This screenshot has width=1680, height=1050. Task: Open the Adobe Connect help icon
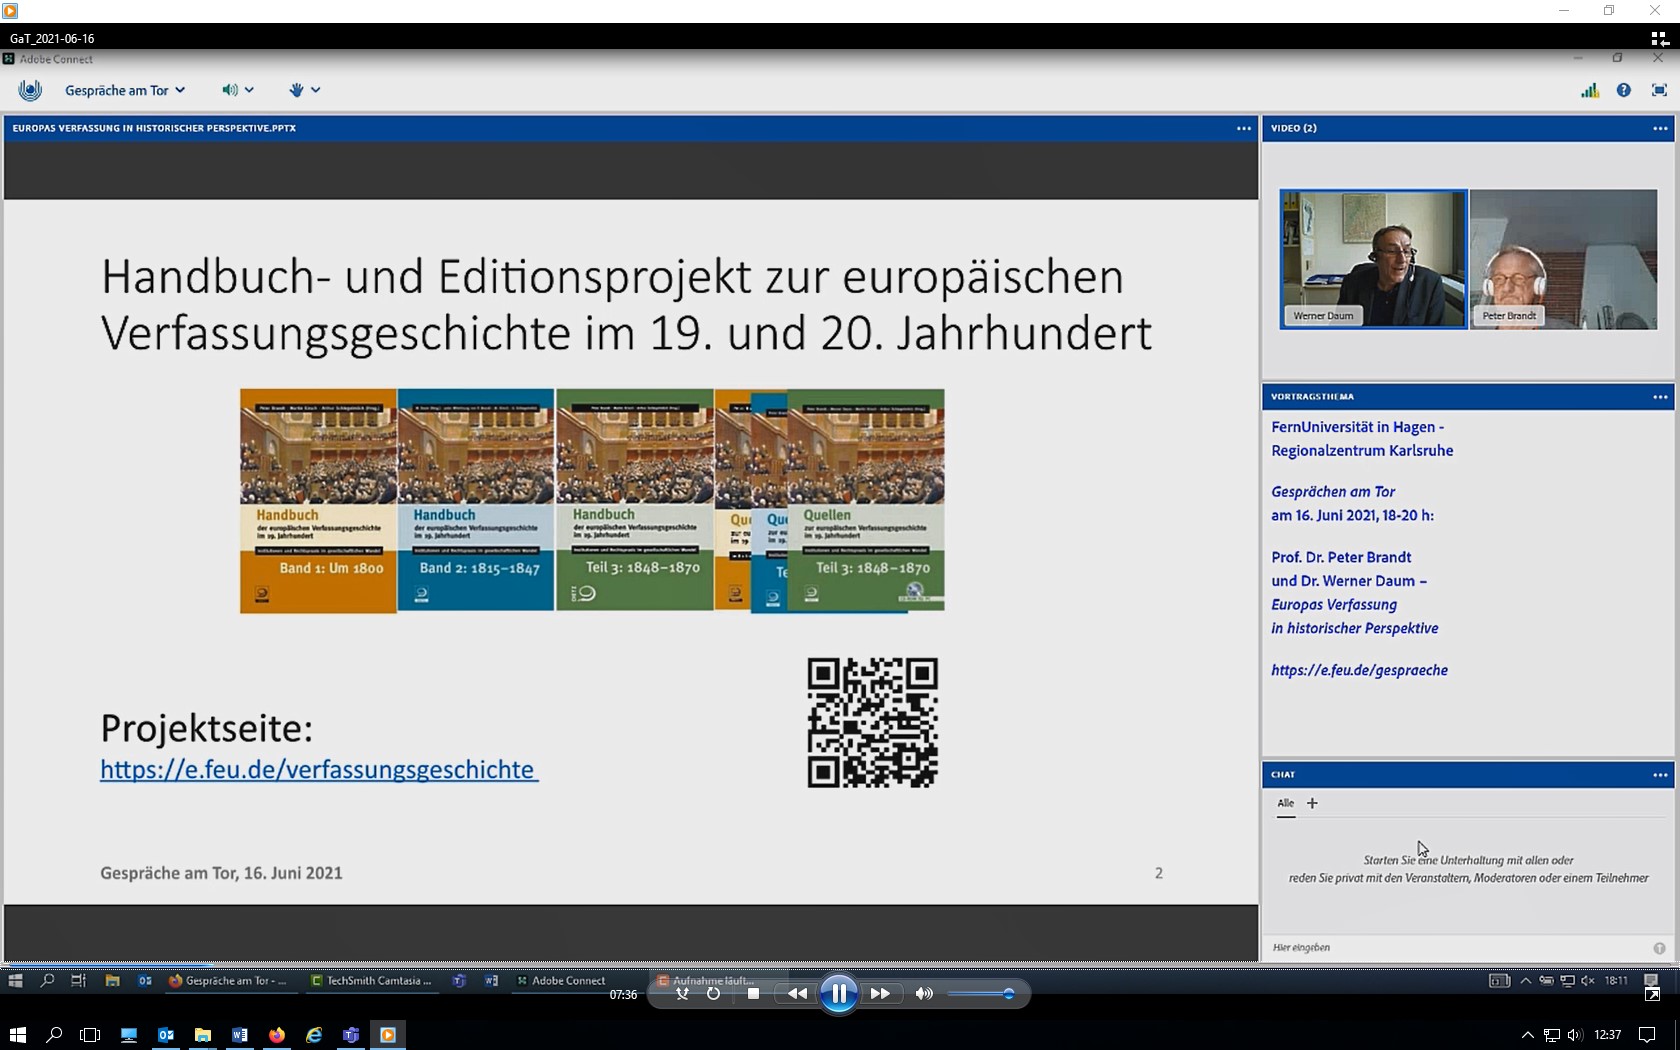coord(1624,90)
